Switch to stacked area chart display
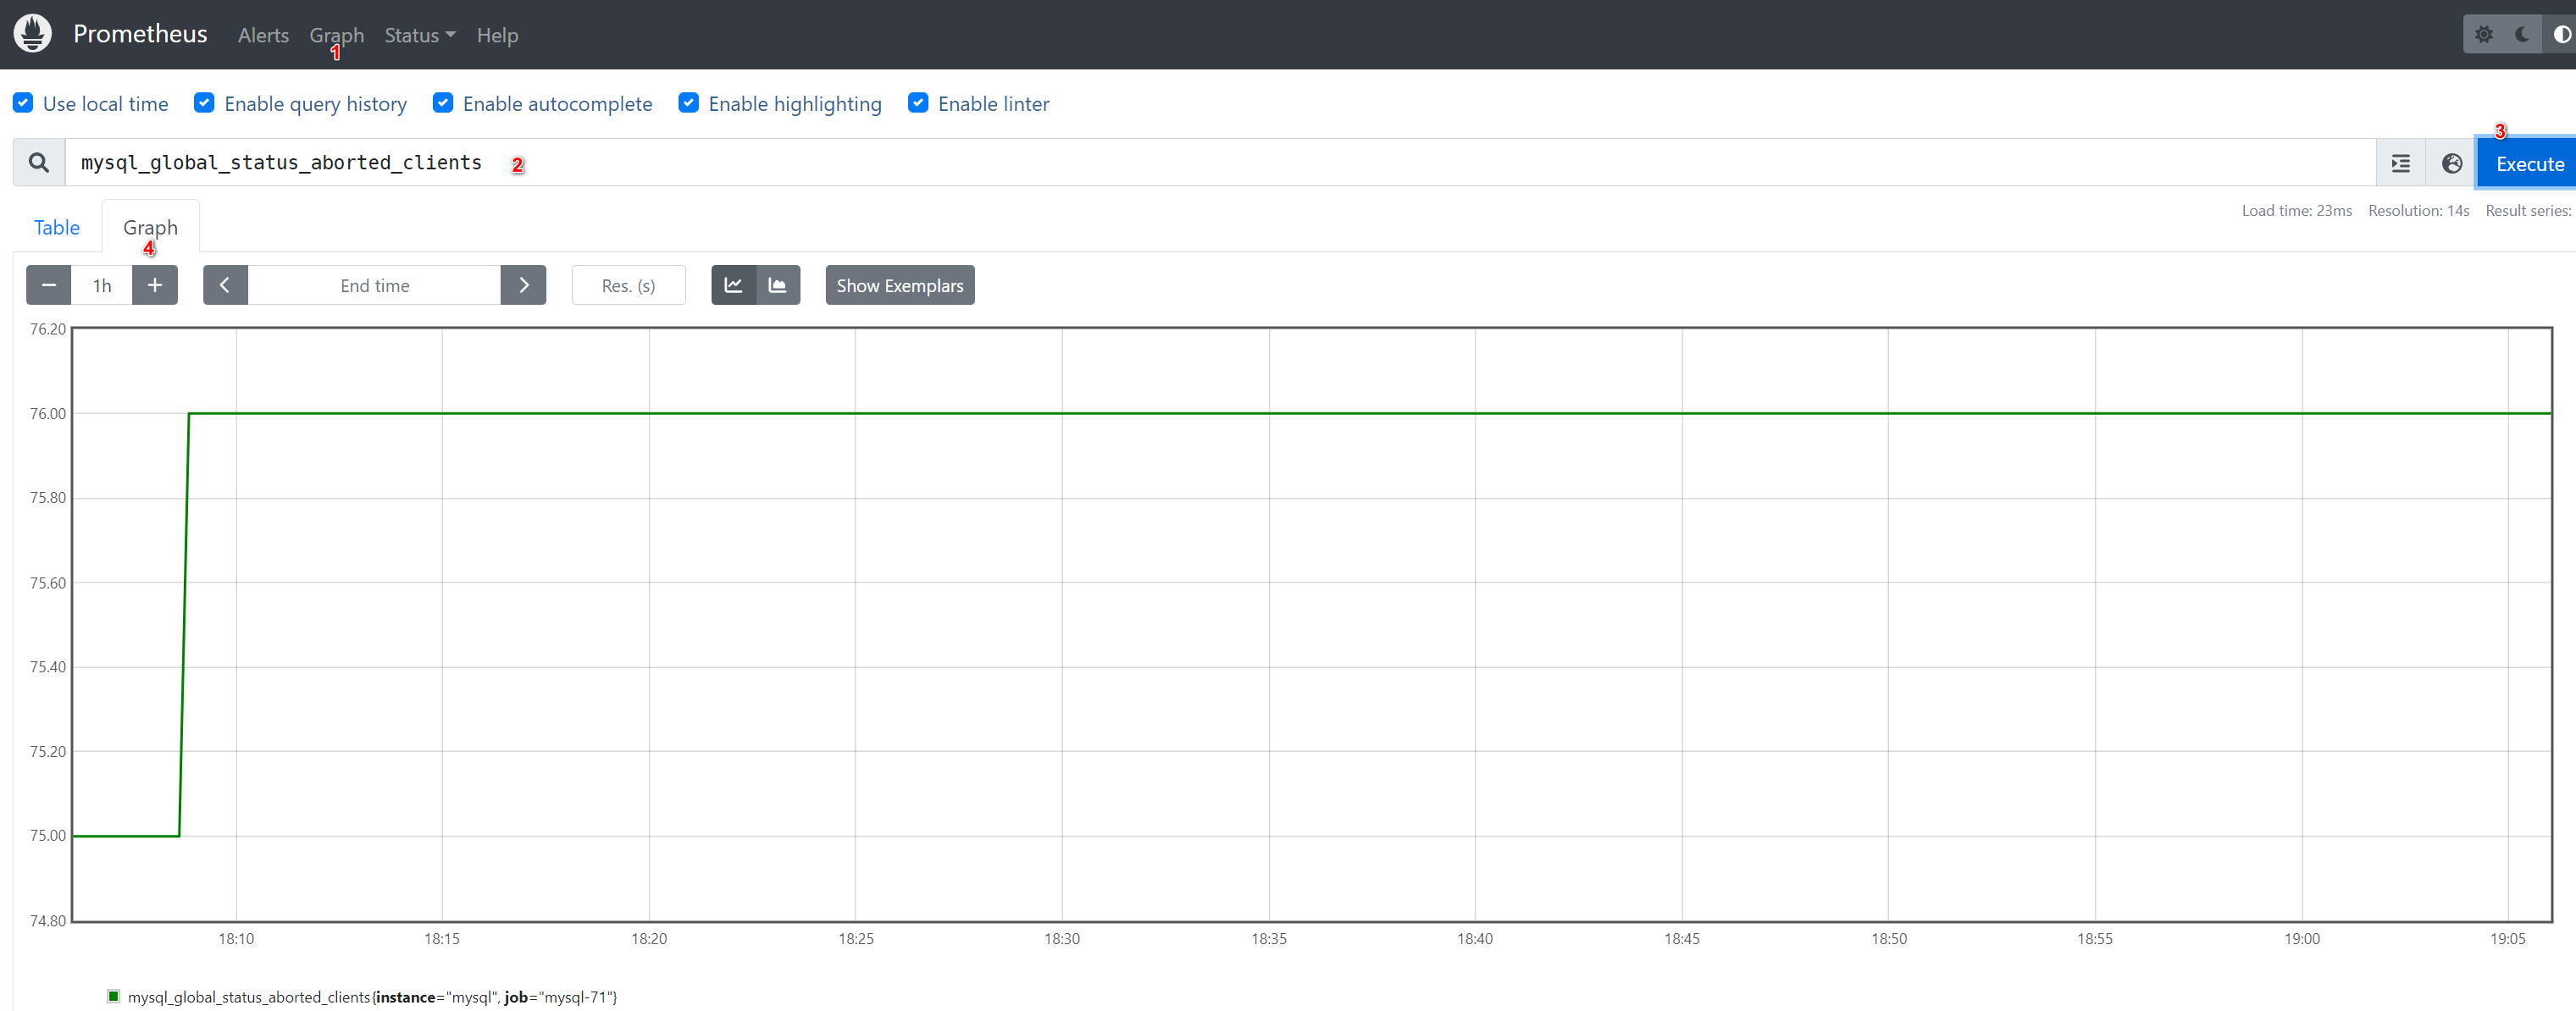The height and width of the screenshot is (1011, 2576). tap(777, 285)
